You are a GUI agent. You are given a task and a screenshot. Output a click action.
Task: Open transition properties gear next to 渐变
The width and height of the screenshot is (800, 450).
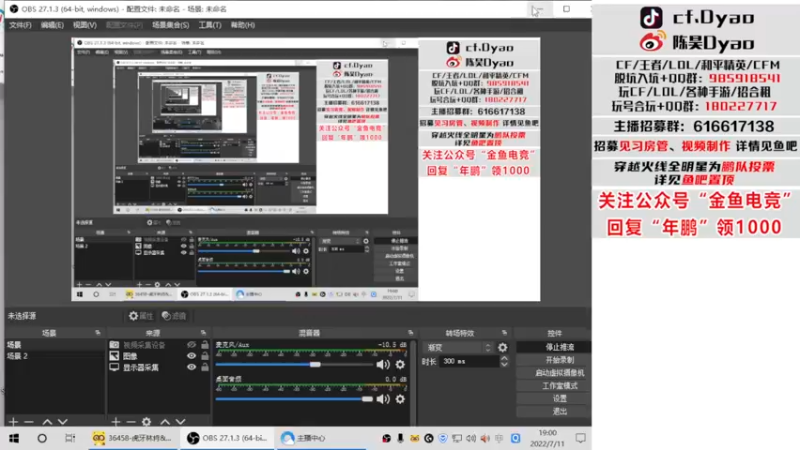(x=503, y=347)
